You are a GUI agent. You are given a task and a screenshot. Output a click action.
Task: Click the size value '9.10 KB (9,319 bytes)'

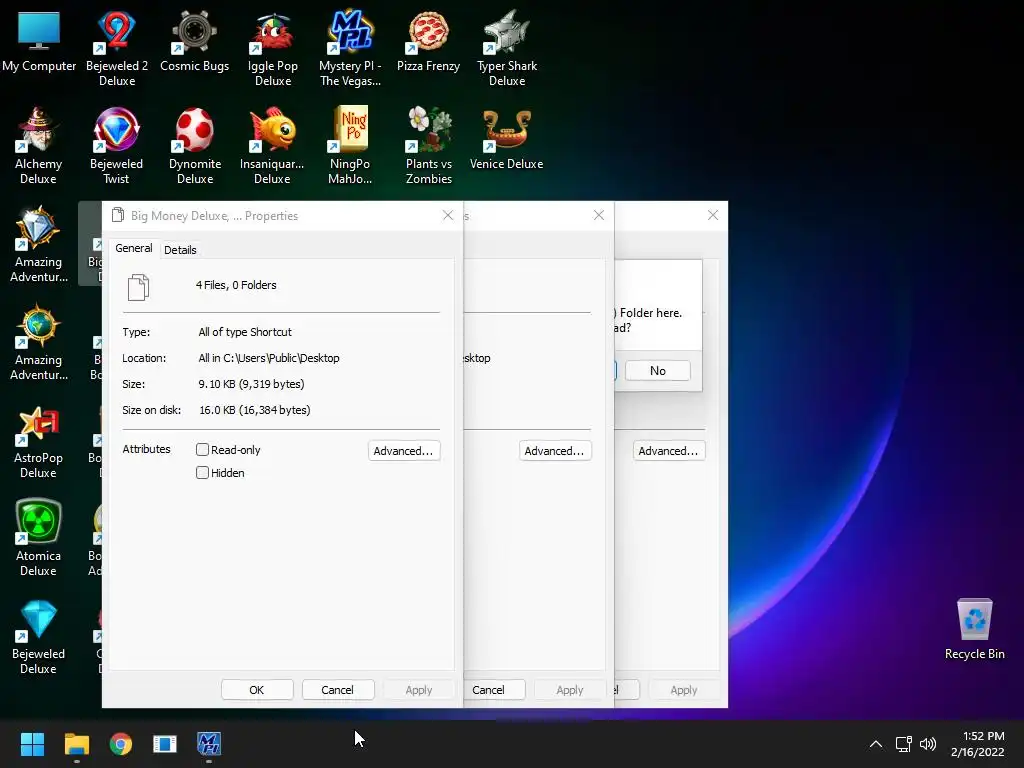(x=251, y=384)
